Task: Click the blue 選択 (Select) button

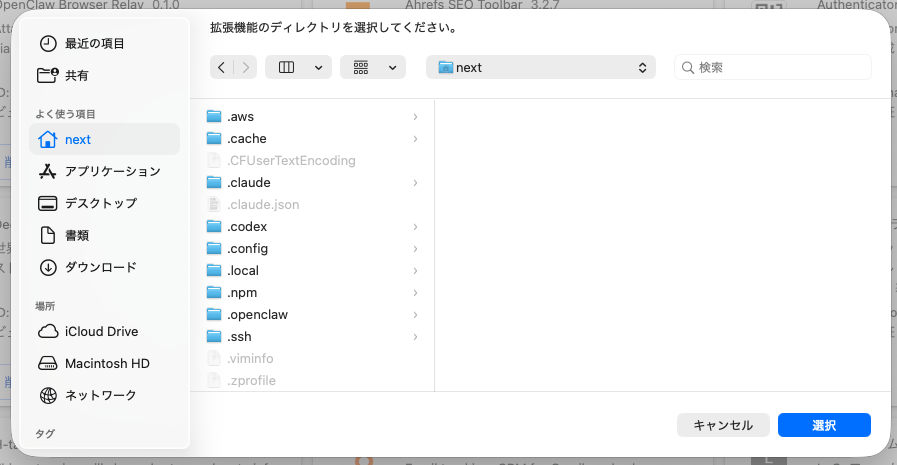Action: point(824,425)
